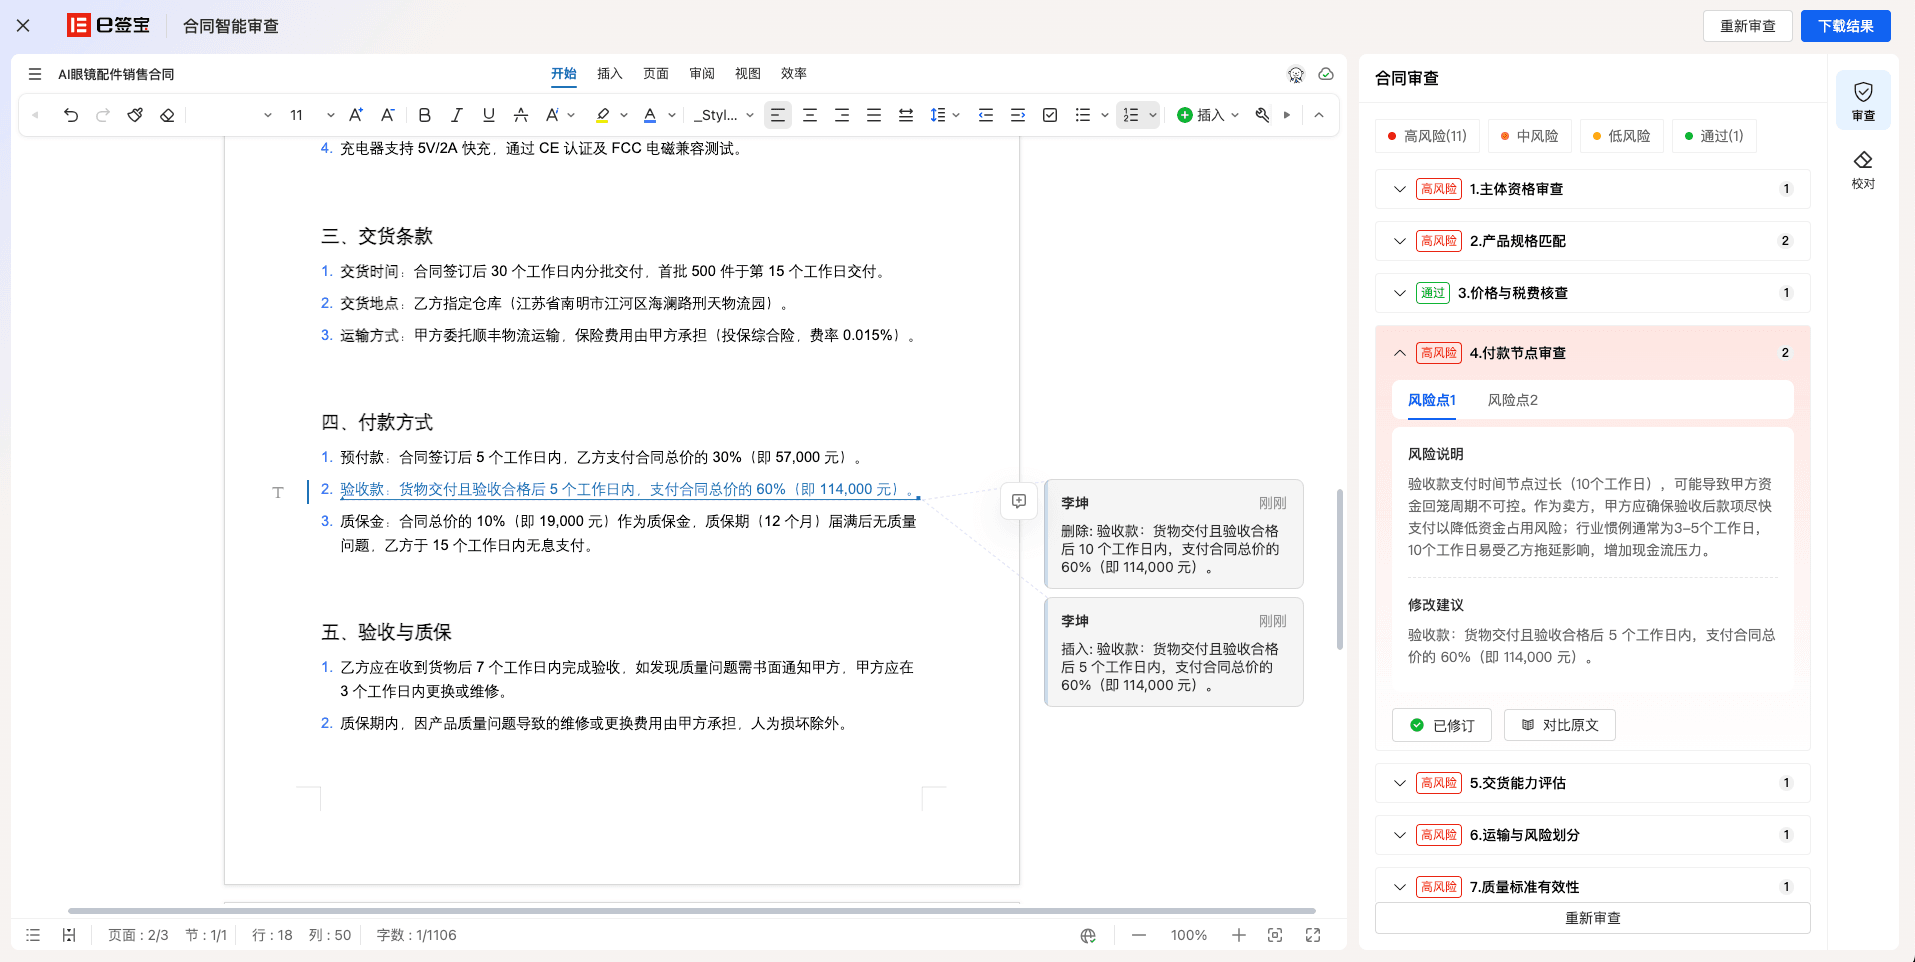The width and height of the screenshot is (1915, 962).
Task: Expand 5.交货能力评估 section
Action: pyautogui.click(x=1593, y=783)
